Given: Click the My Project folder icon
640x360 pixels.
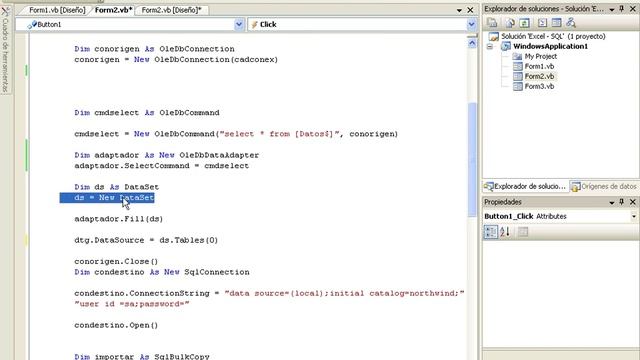Looking at the screenshot, I should (x=518, y=56).
